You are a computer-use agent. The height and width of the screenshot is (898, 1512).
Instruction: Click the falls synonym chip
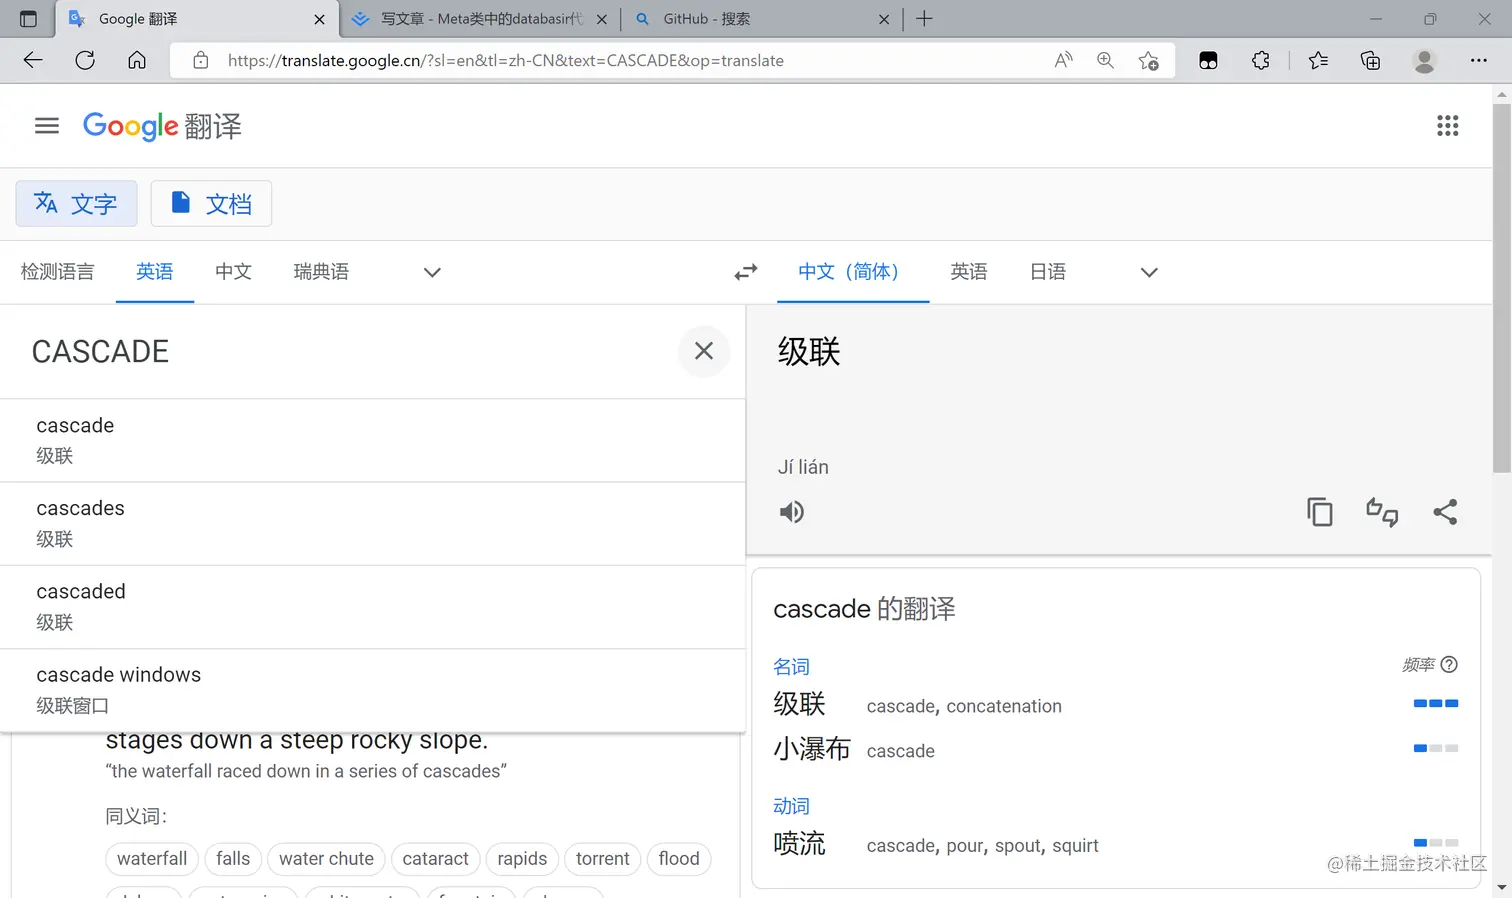pos(233,859)
